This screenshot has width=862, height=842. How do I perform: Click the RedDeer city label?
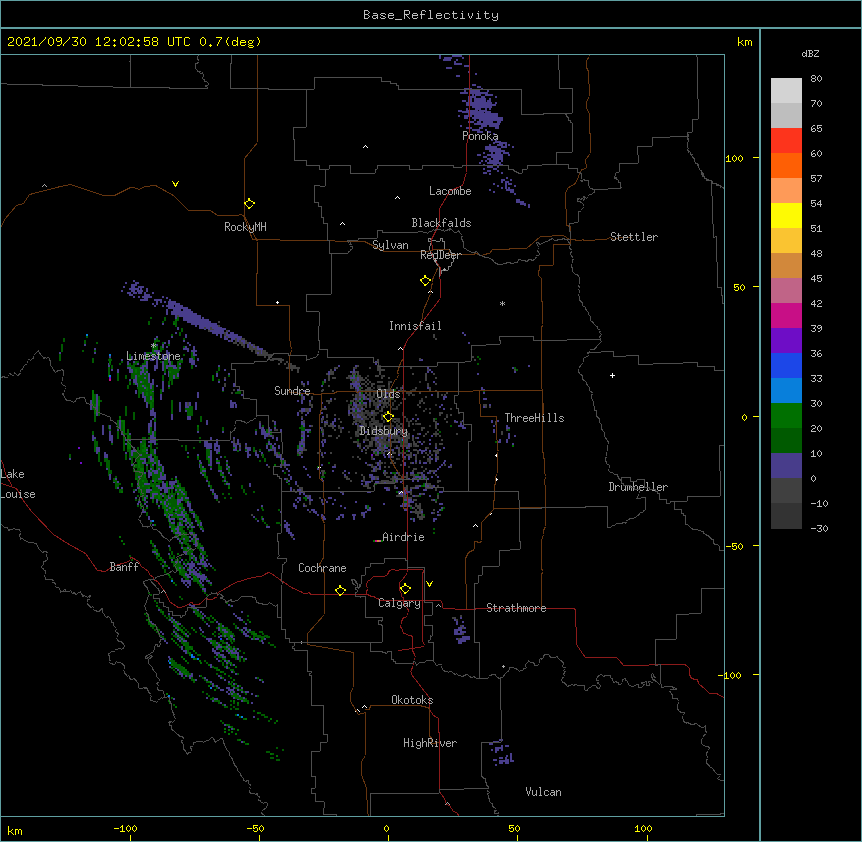[x=440, y=255]
